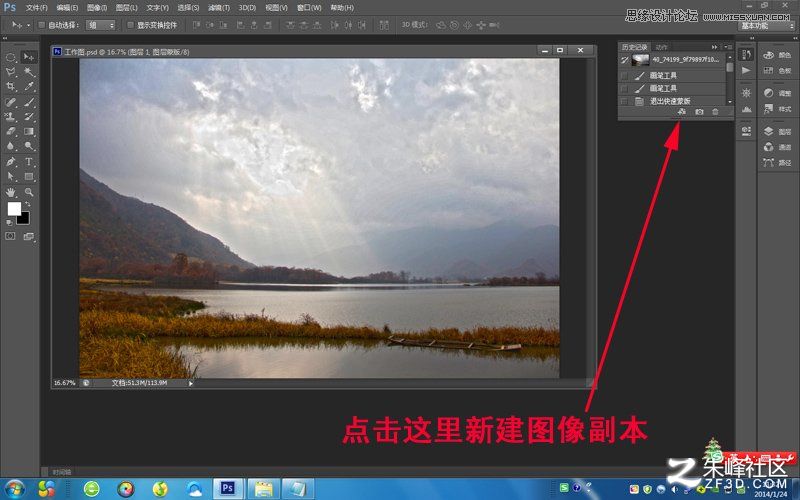
Task: Select the Crop tool
Action: pos(10,87)
